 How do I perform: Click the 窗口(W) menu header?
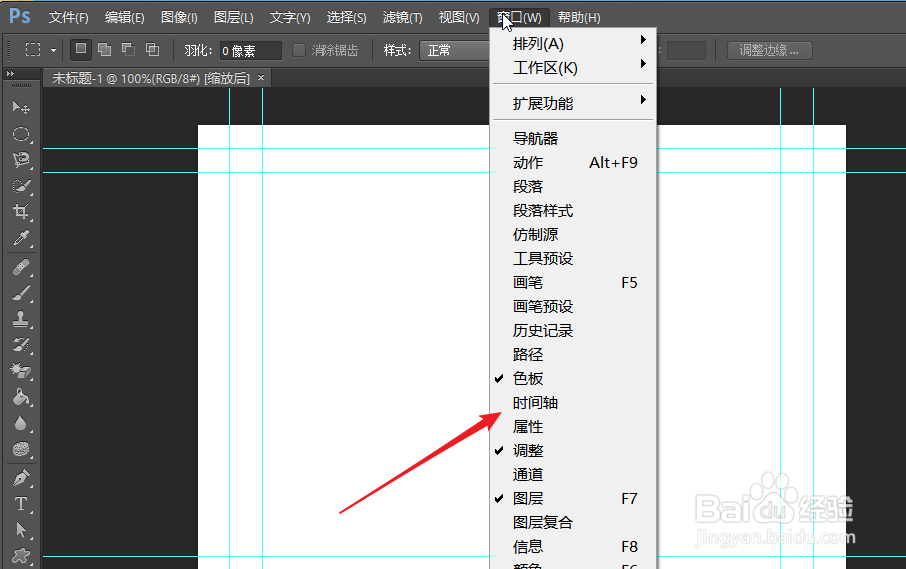coord(519,17)
